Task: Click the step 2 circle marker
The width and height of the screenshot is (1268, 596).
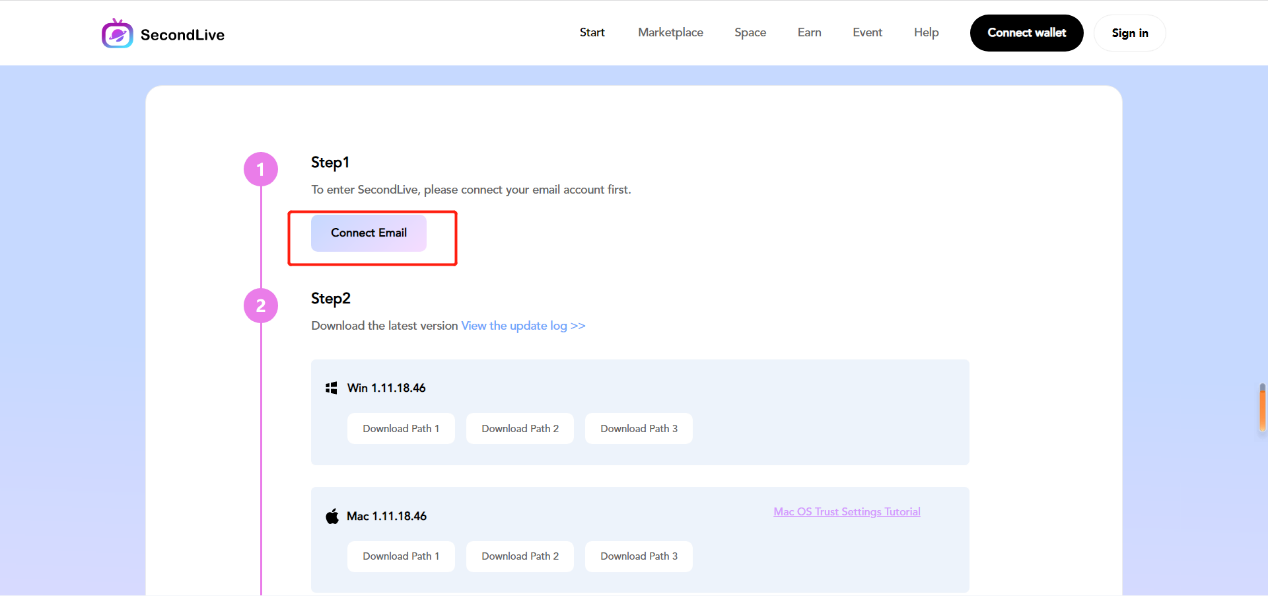Action: [x=261, y=306]
